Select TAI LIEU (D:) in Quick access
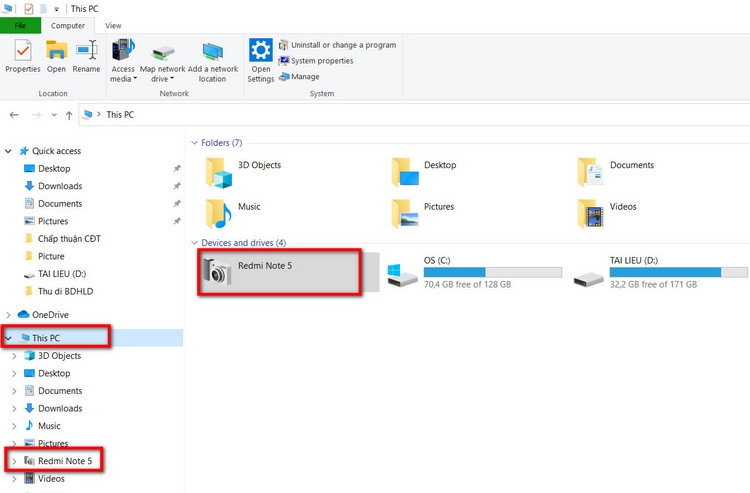 (x=62, y=274)
